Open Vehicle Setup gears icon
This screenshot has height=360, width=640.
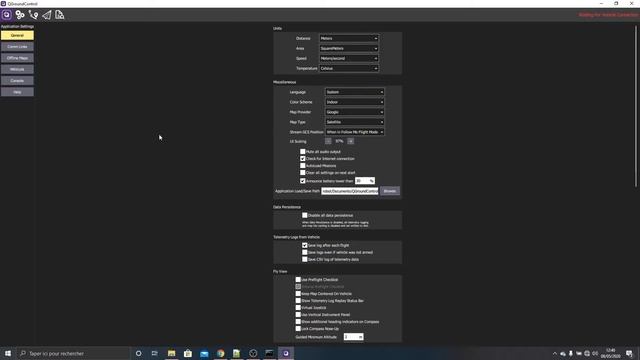tap(20, 15)
